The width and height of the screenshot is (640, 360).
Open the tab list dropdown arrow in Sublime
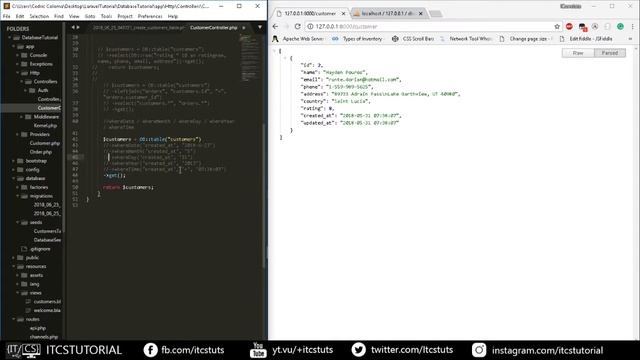tap(260, 28)
